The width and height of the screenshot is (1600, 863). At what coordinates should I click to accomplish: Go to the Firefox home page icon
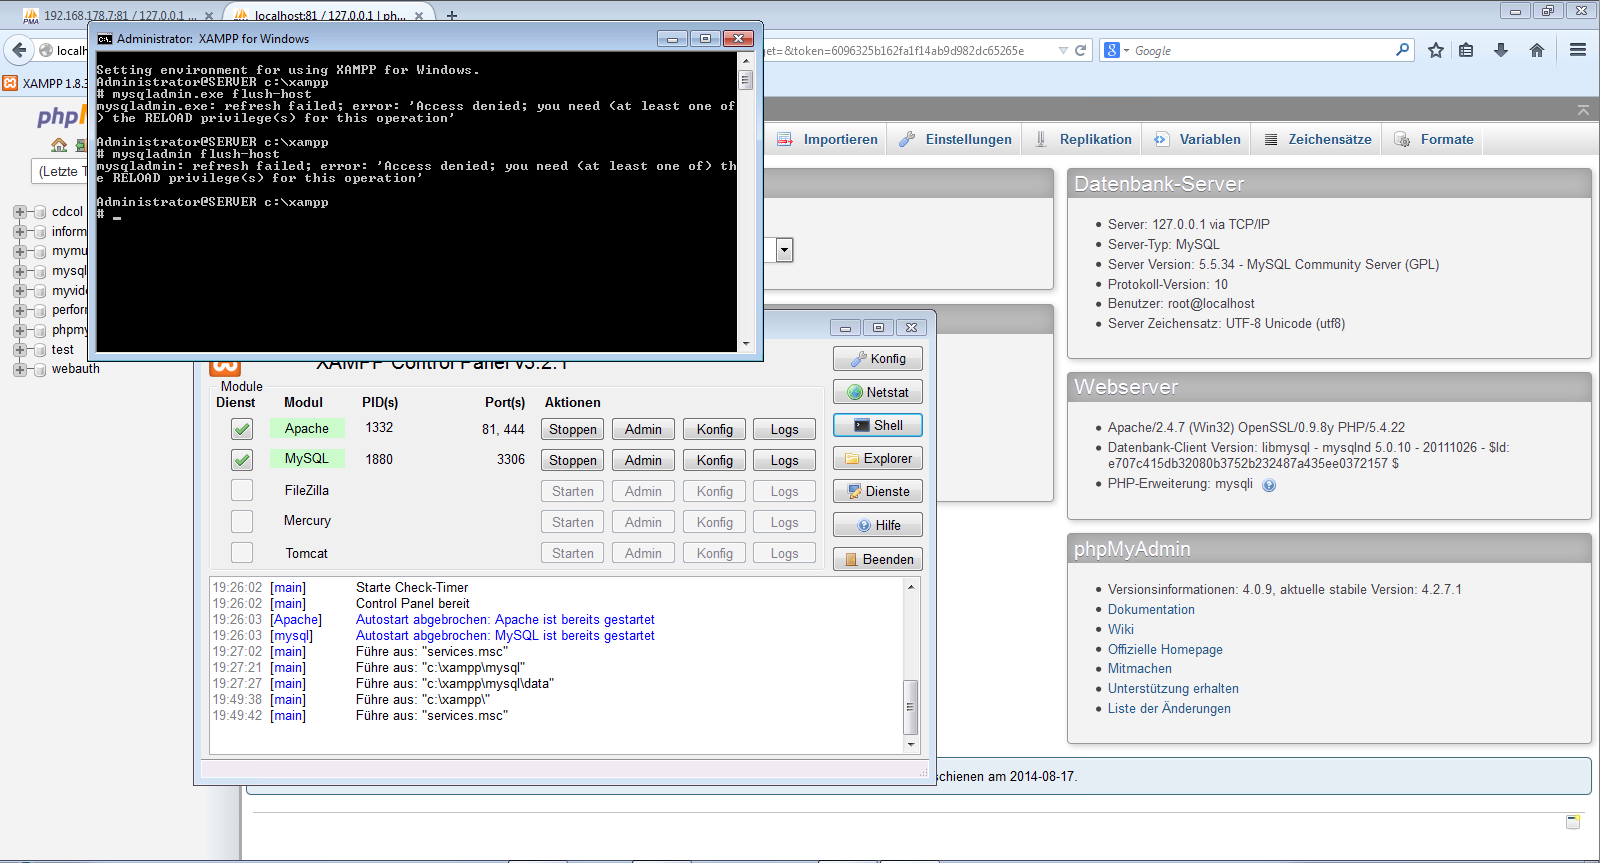click(x=1537, y=50)
